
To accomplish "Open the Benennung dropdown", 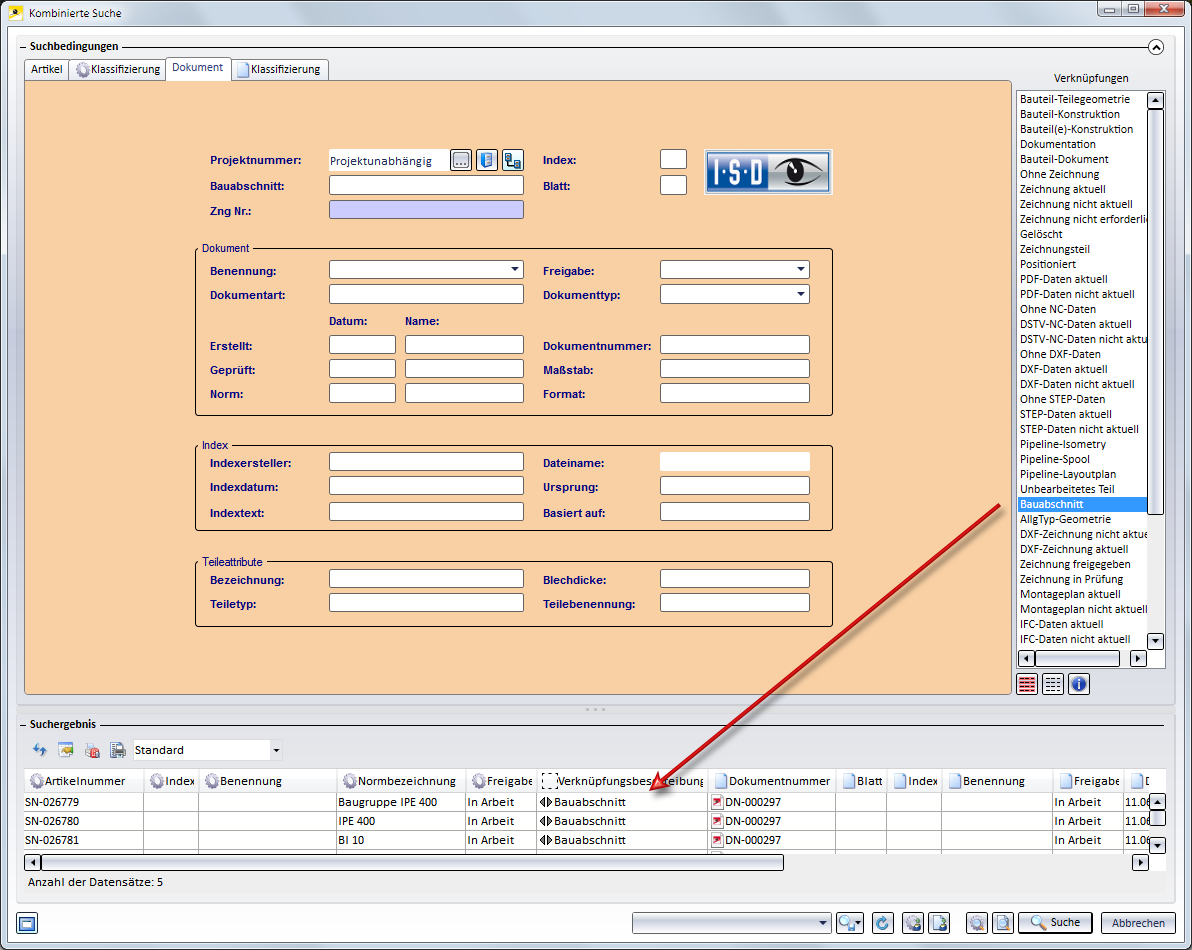I will (x=515, y=269).
